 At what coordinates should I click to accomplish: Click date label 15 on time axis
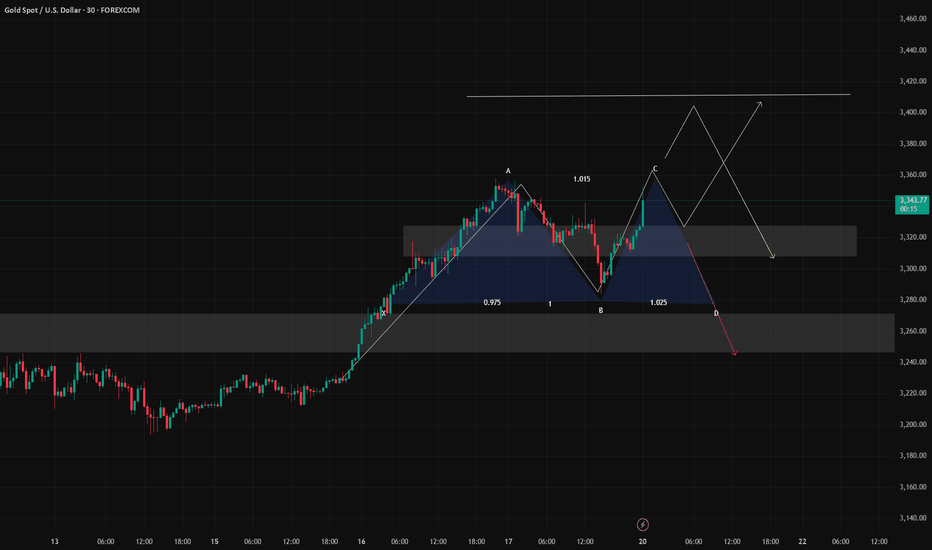[x=215, y=542]
